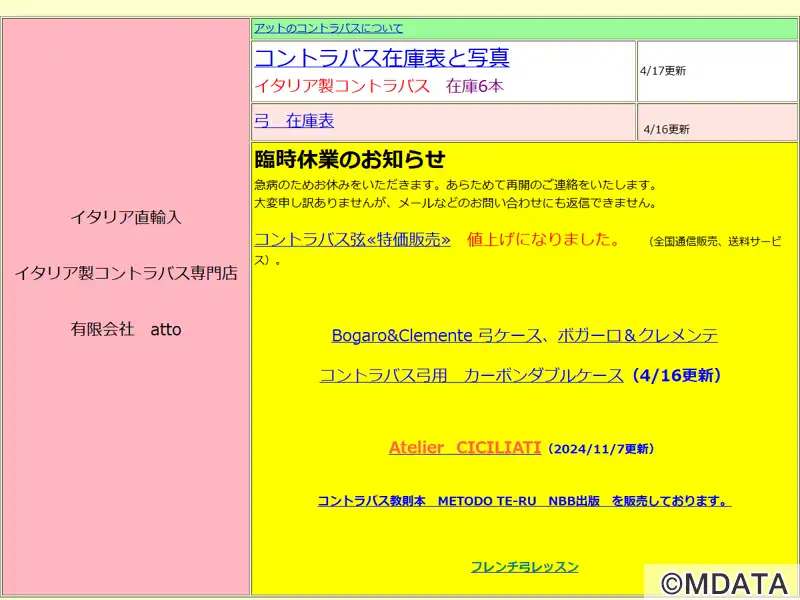Open コントラバス弓用 カーボンダブルケース link
Screen dimensions: 800x600
pyautogui.click(x=471, y=376)
